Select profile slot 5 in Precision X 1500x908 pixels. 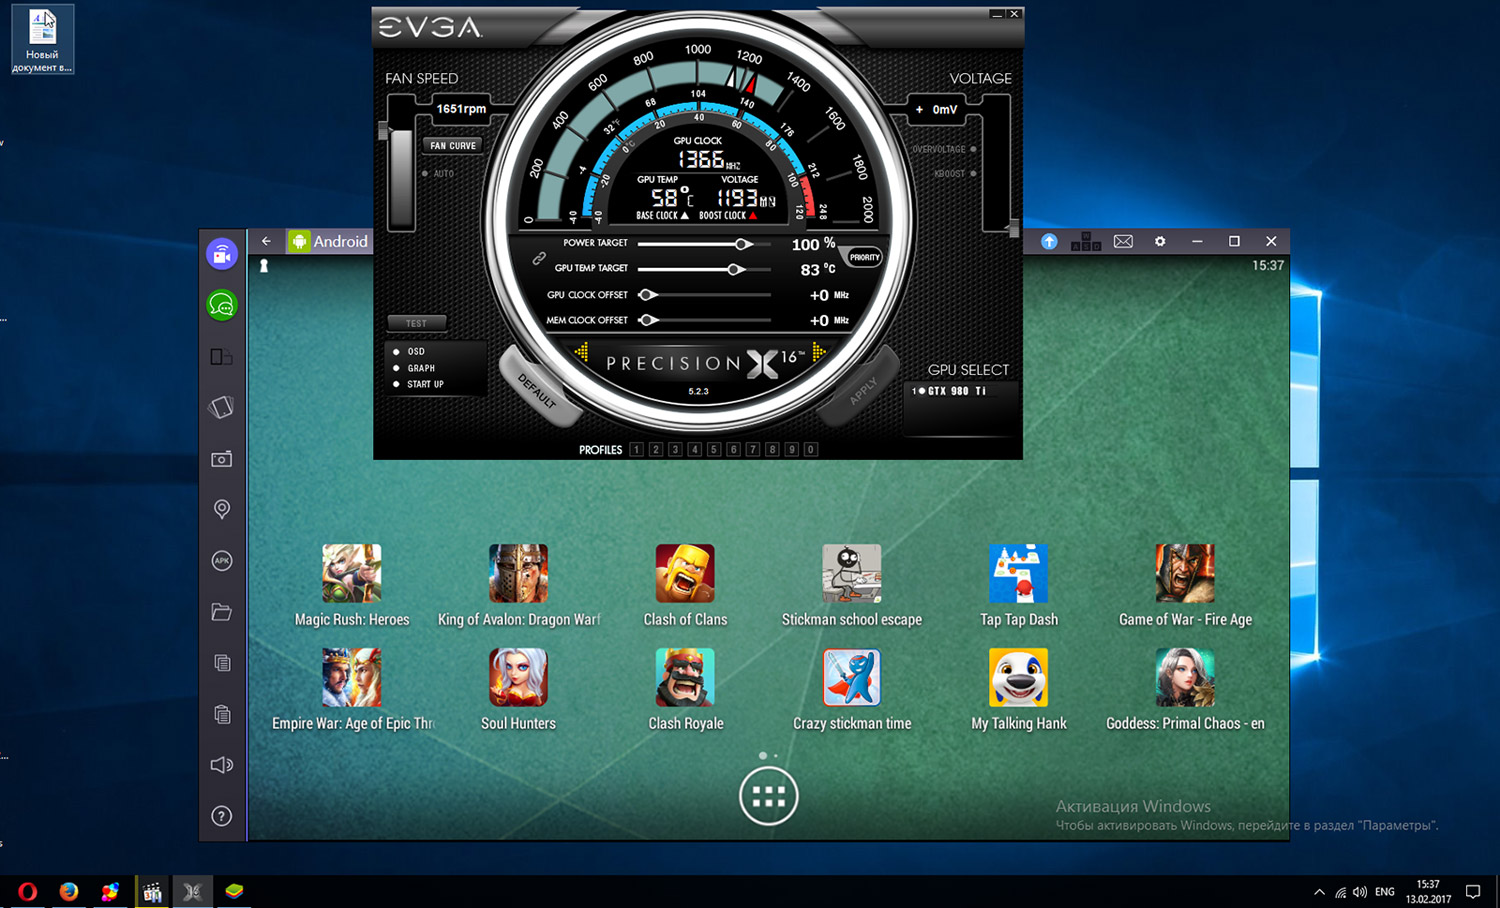click(714, 450)
